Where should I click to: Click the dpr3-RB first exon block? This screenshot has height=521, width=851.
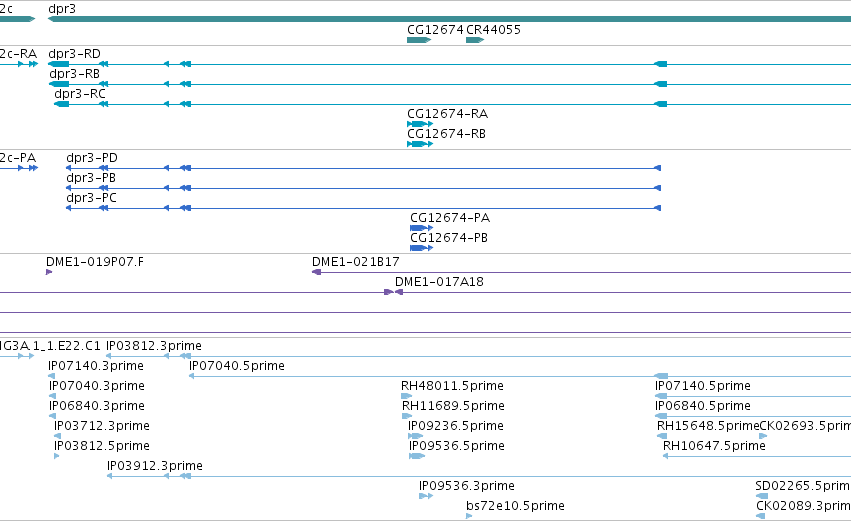[x=59, y=84]
